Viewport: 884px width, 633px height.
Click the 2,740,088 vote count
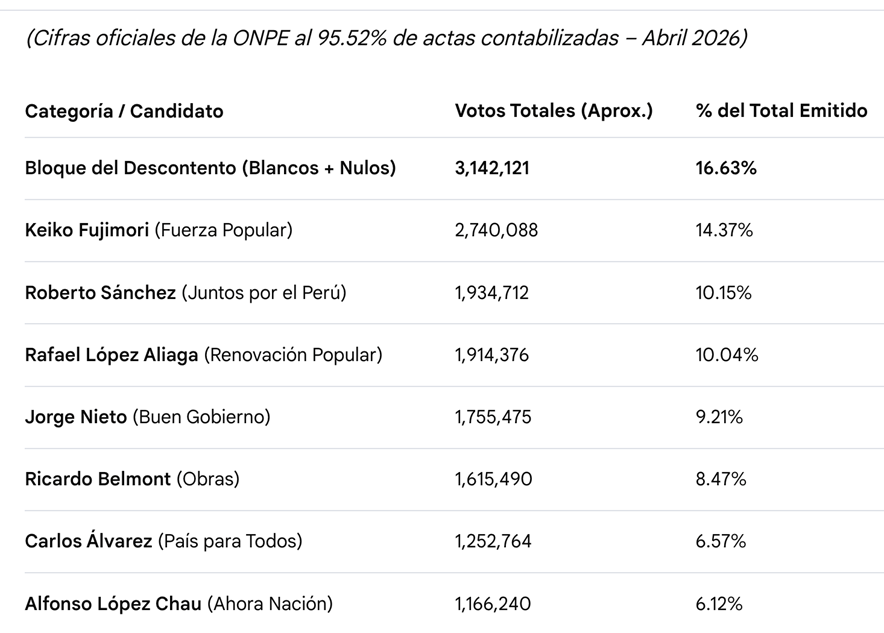(x=496, y=230)
